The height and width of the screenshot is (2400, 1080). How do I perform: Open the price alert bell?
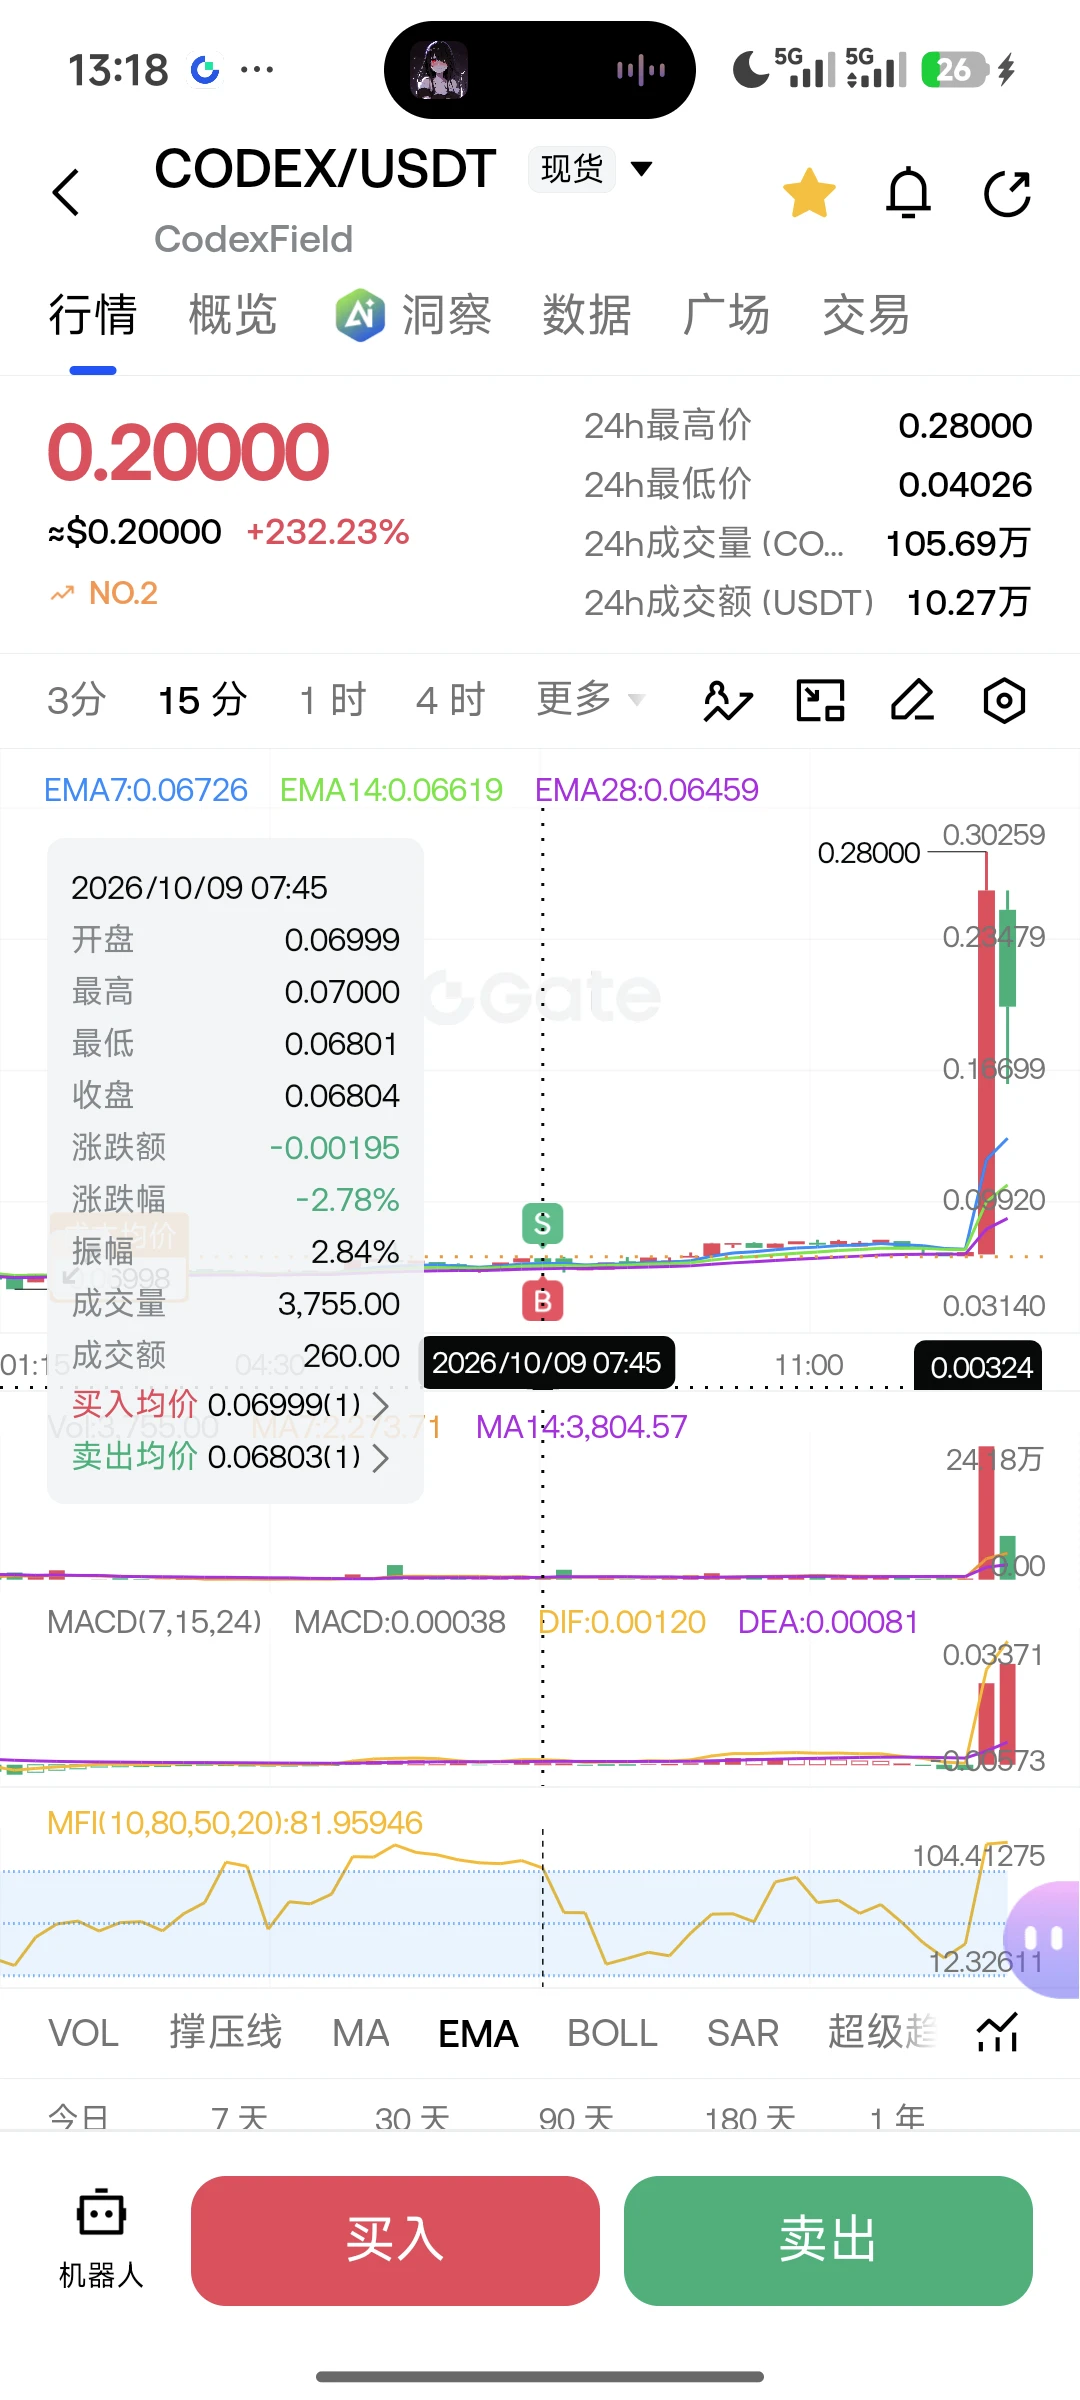pos(908,192)
